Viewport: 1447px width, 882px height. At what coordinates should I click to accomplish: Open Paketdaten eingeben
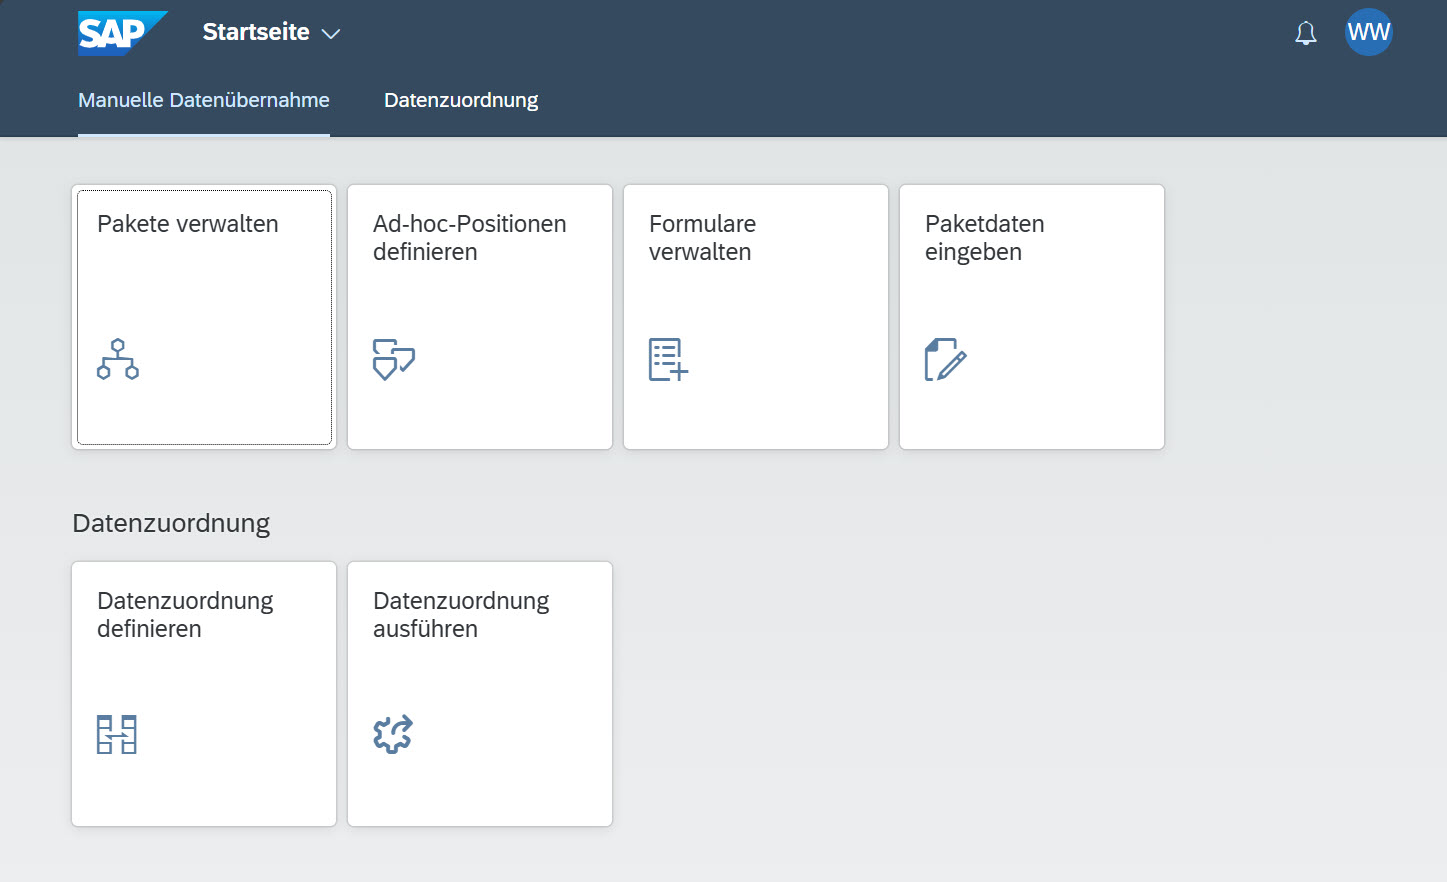1031,317
